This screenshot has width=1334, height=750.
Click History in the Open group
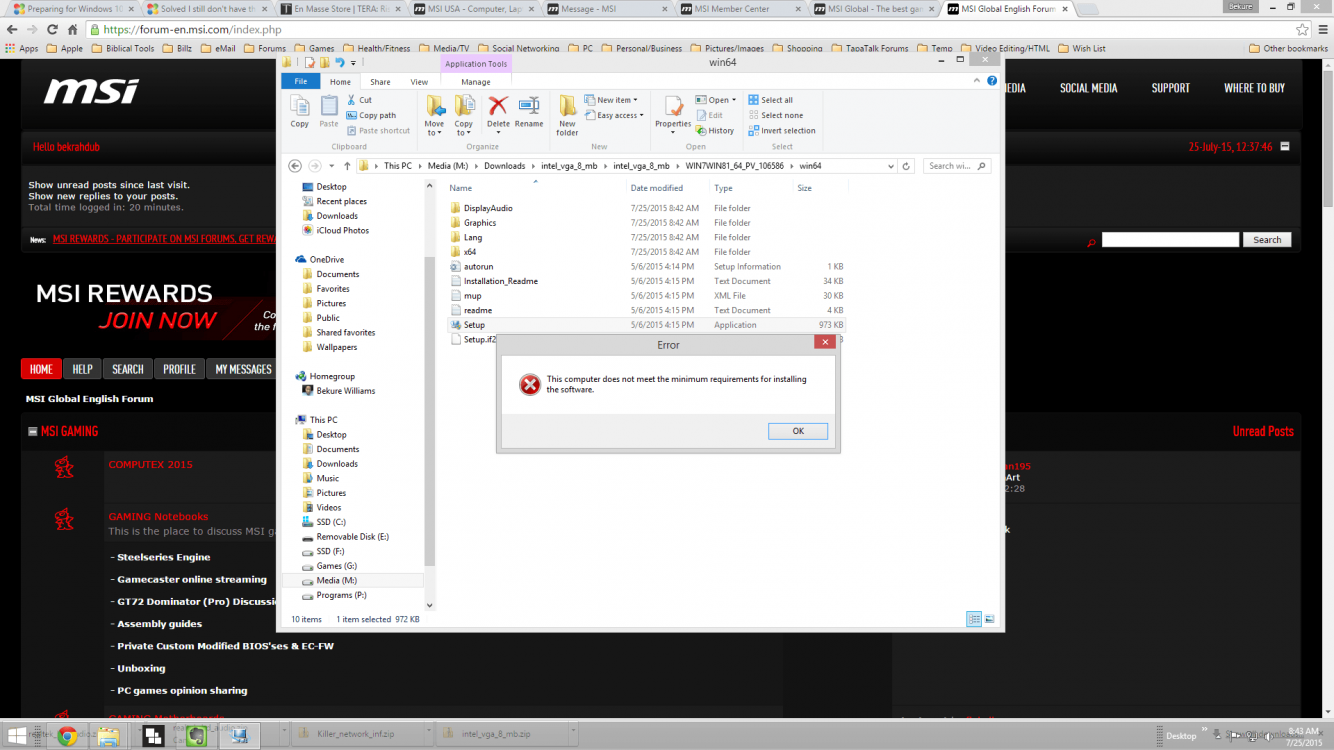[x=714, y=131]
